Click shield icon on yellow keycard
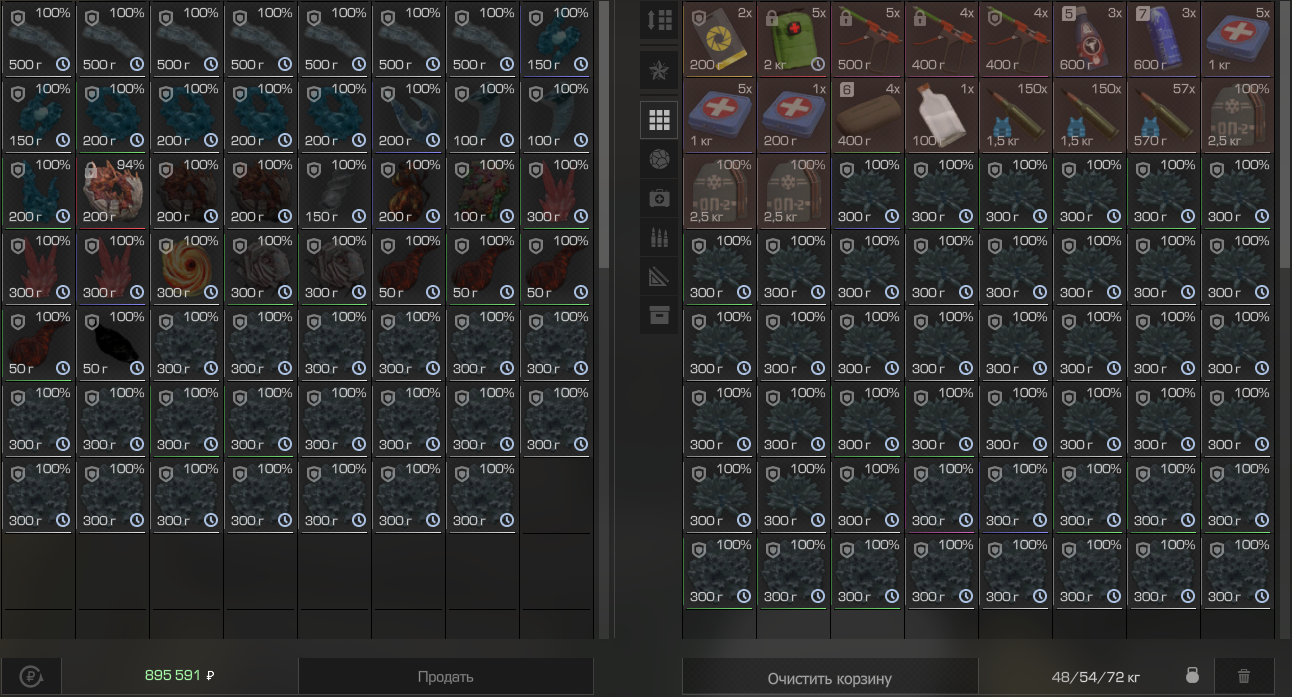Image resolution: width=1292 pixels, height=697 pixels. [698, 18]
